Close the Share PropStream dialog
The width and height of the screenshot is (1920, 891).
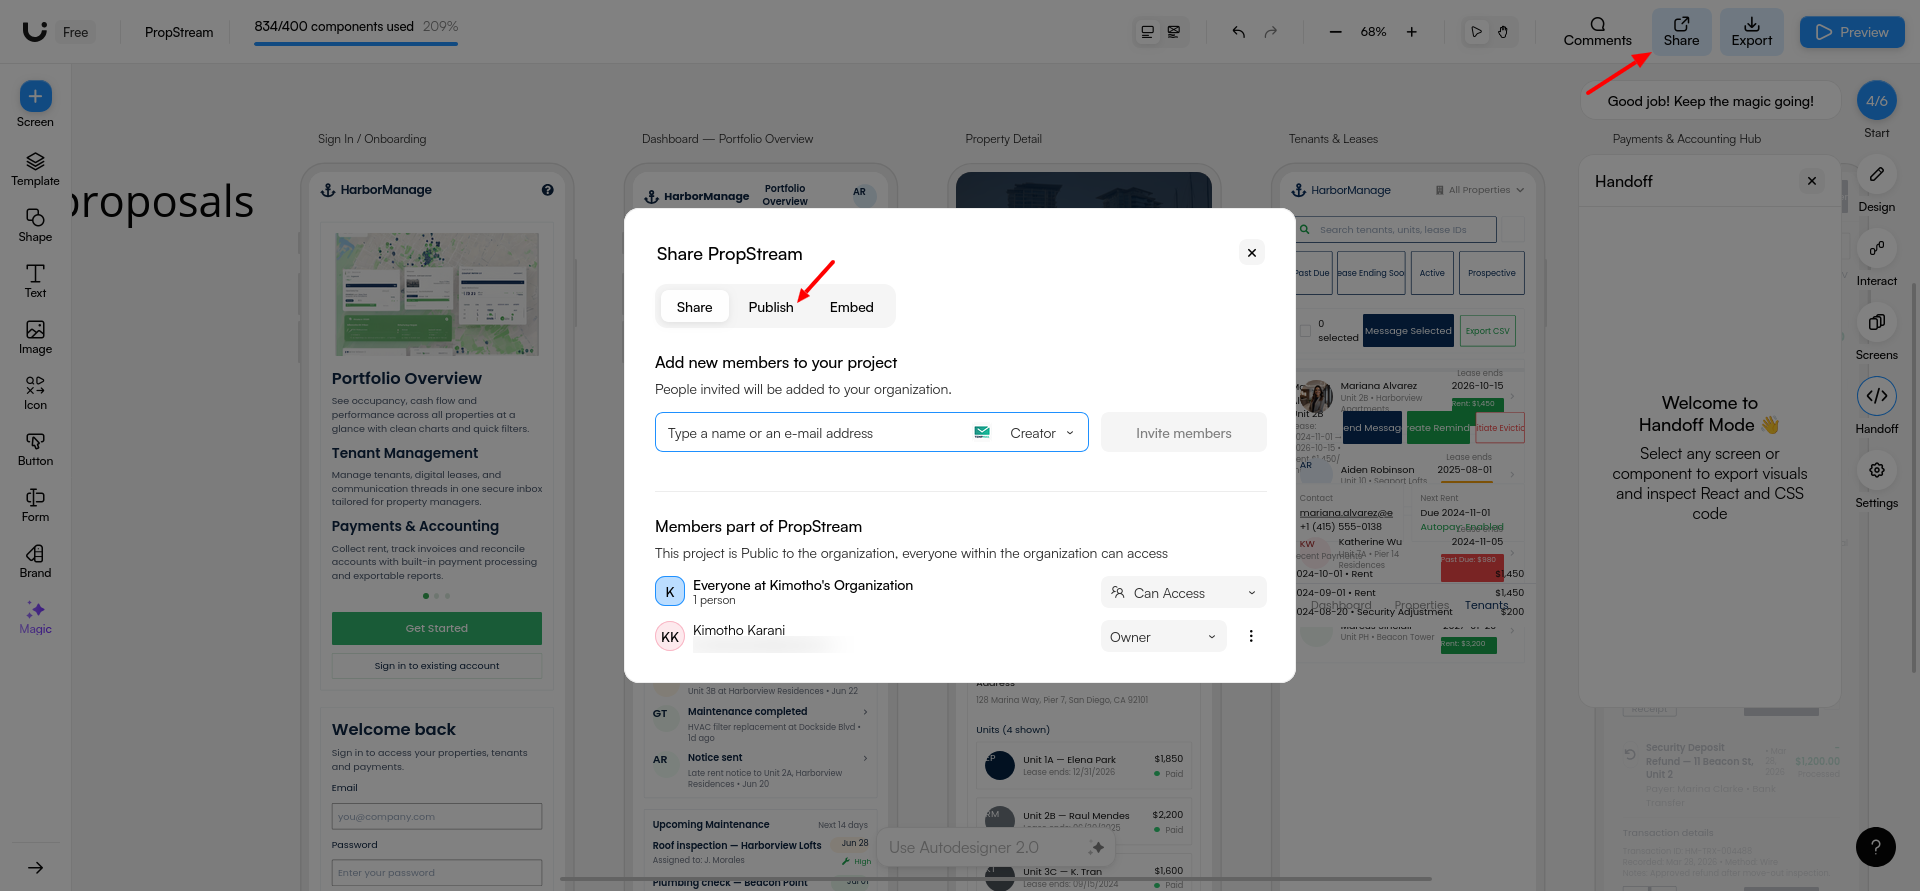click(x=1252, y=253)
